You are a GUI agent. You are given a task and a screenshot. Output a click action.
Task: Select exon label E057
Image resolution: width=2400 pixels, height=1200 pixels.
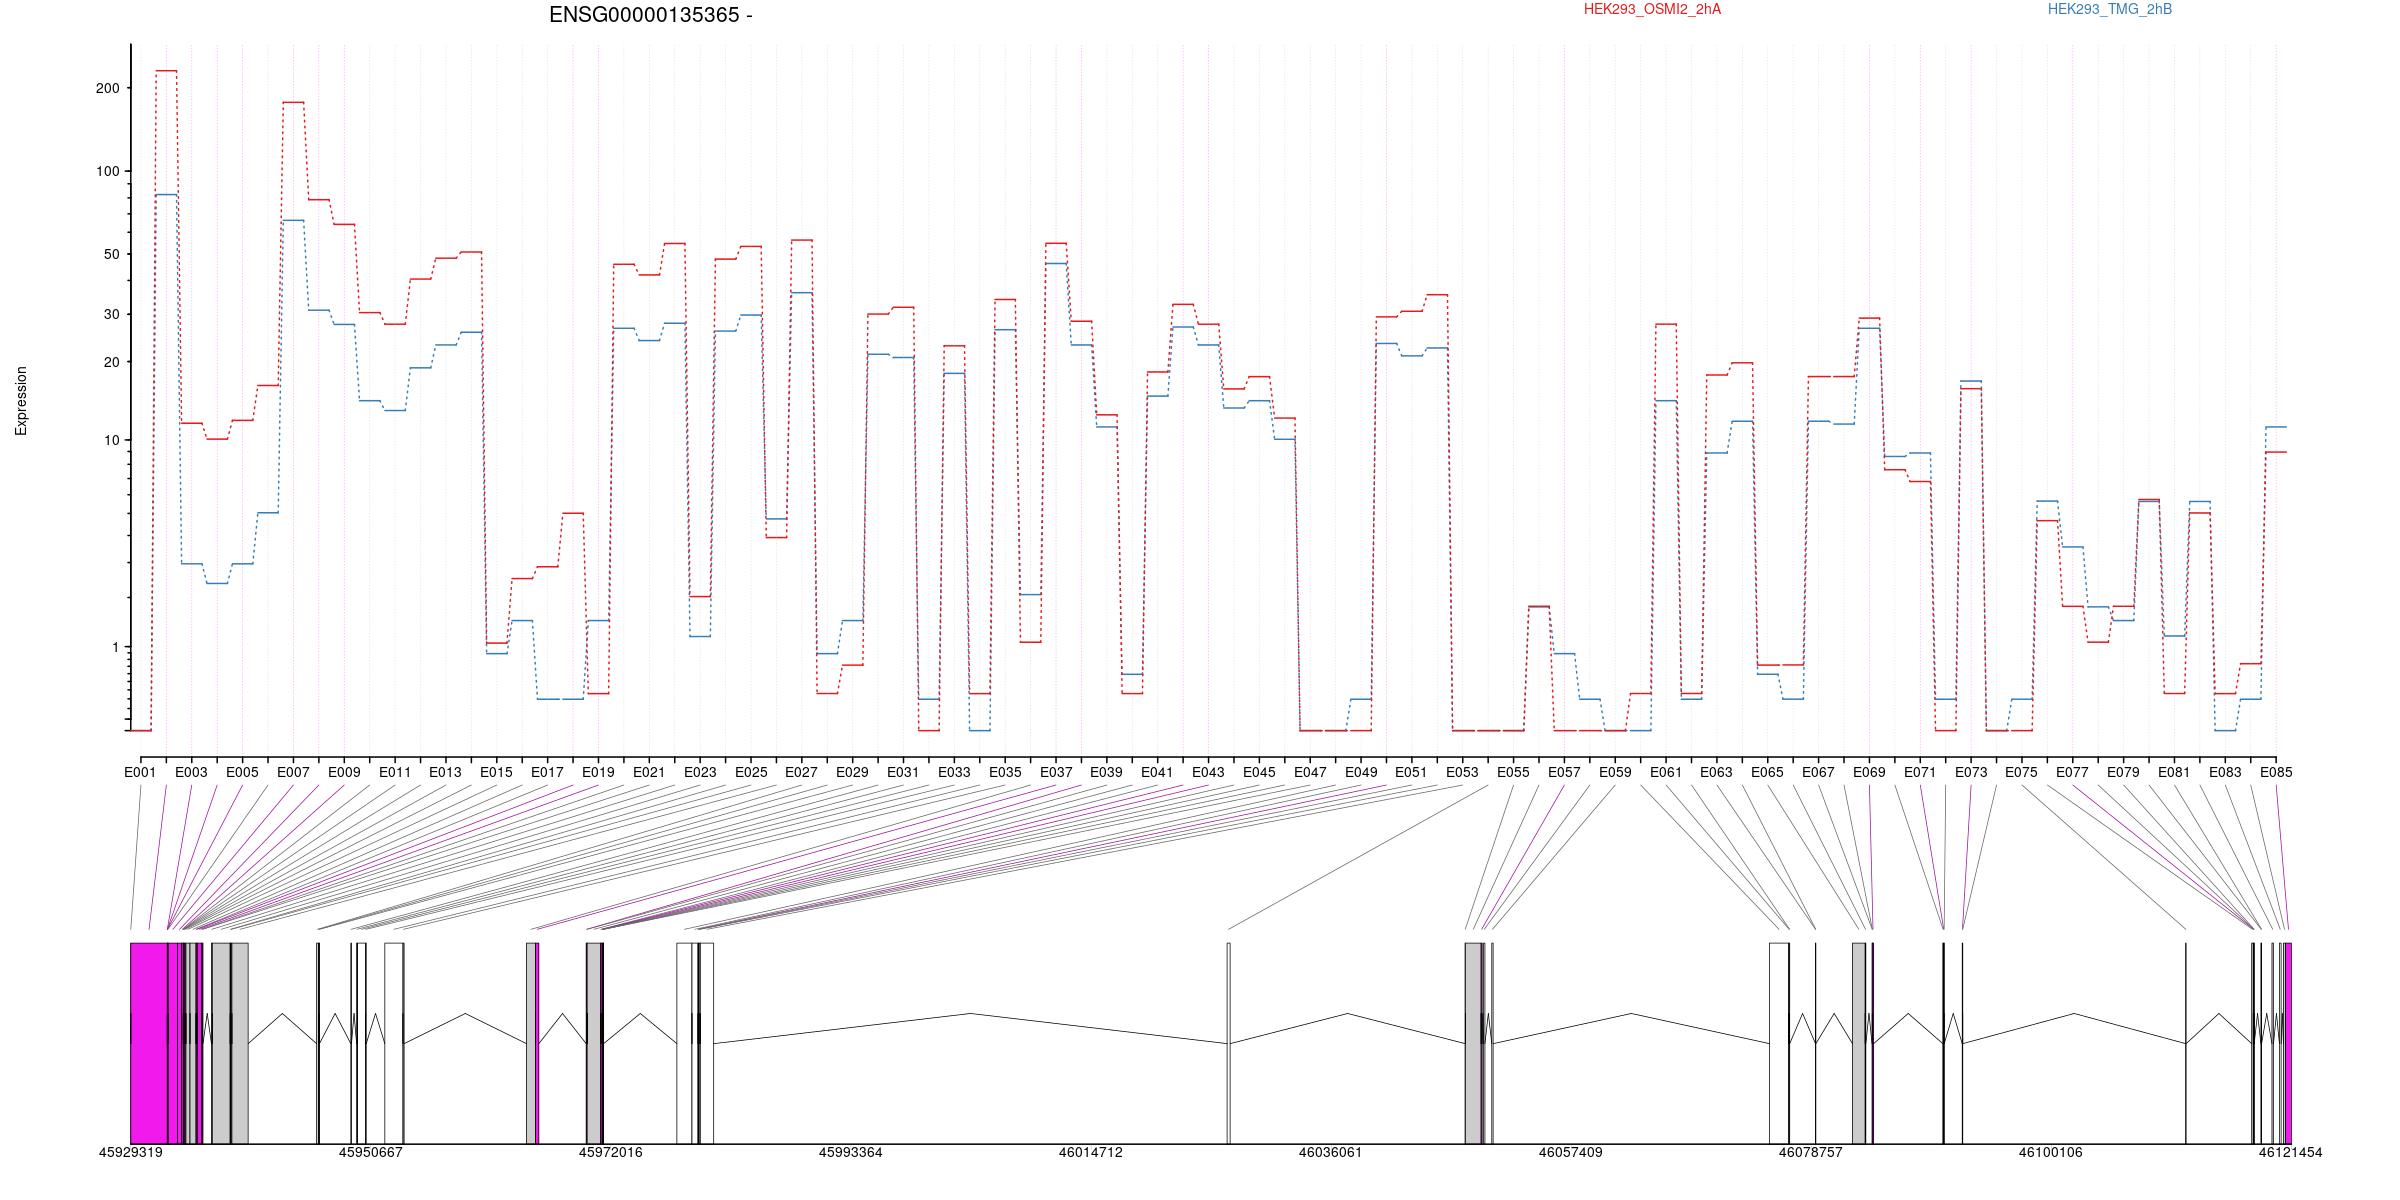coord(1564,772)
